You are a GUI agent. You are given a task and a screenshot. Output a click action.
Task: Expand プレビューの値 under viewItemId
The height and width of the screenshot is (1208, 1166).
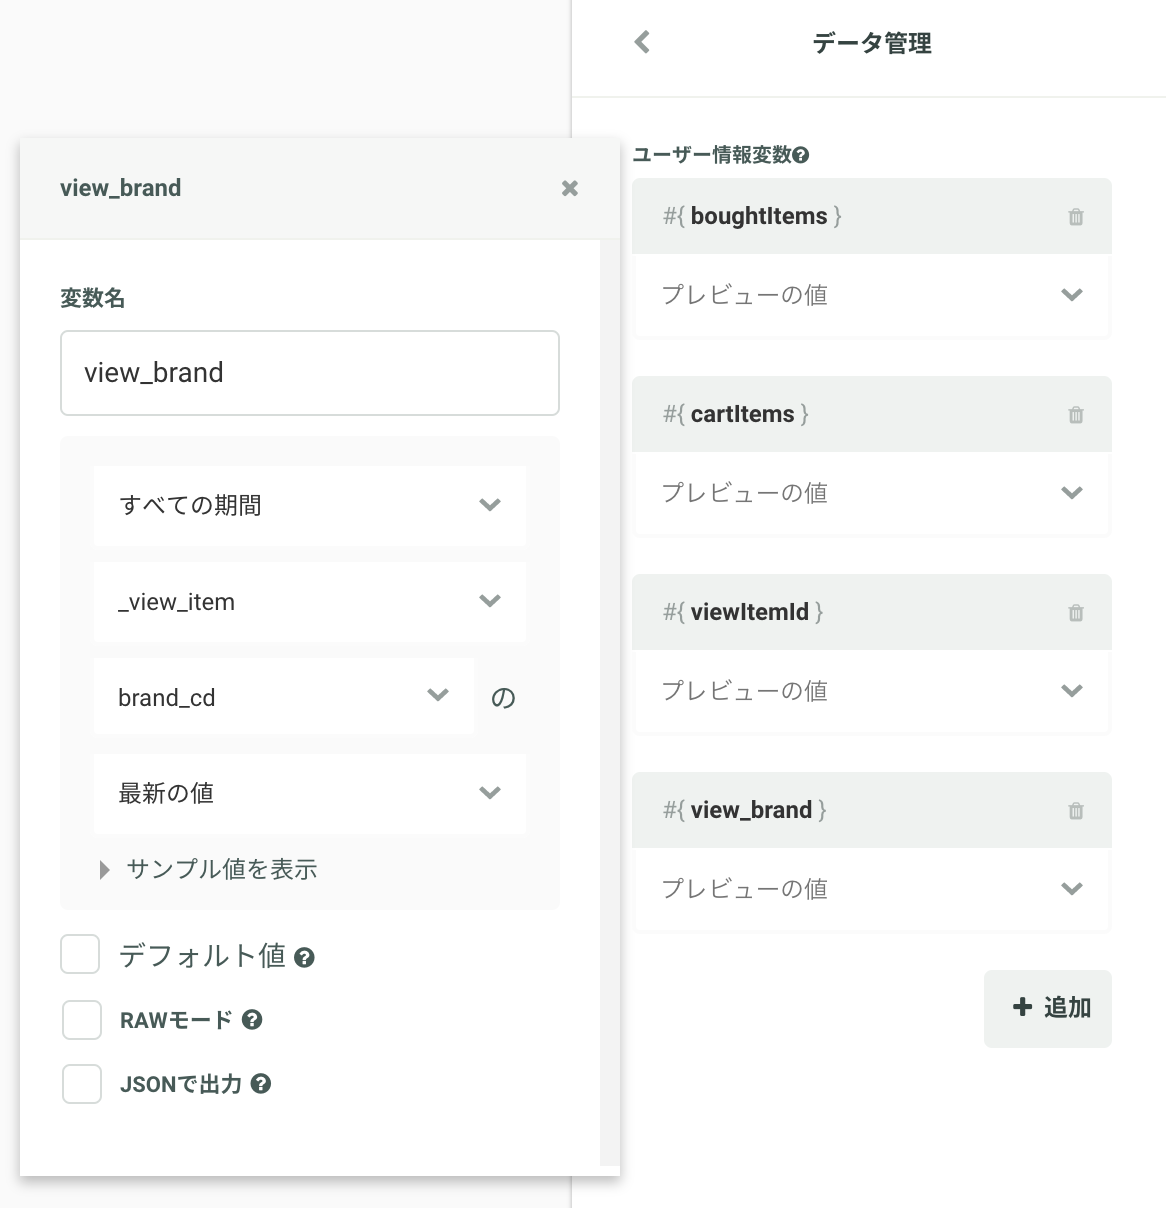click(872, 691)
